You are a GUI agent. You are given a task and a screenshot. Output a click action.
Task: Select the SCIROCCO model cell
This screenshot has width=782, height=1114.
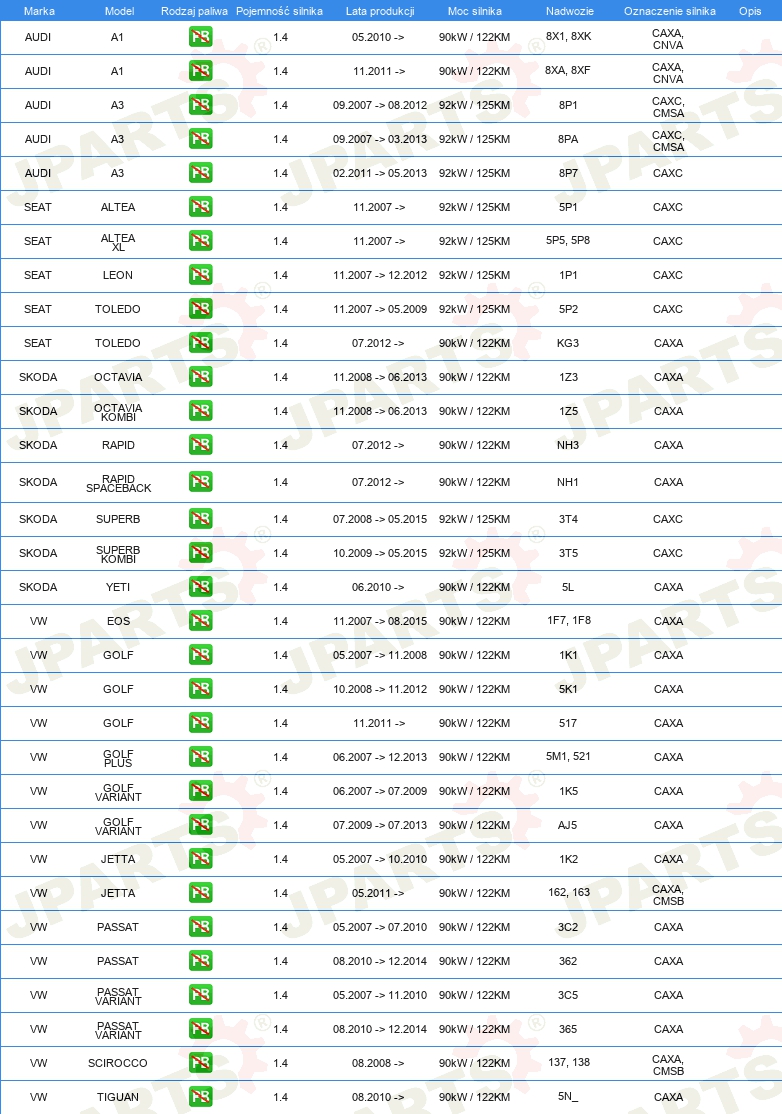pos(118,1063)
